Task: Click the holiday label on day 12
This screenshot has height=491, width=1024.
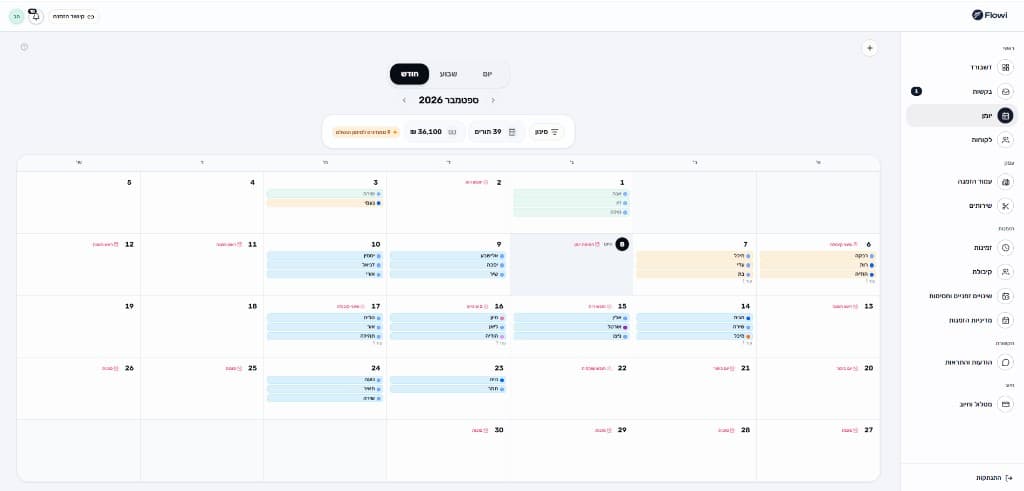Action: (x=105, y=244)
